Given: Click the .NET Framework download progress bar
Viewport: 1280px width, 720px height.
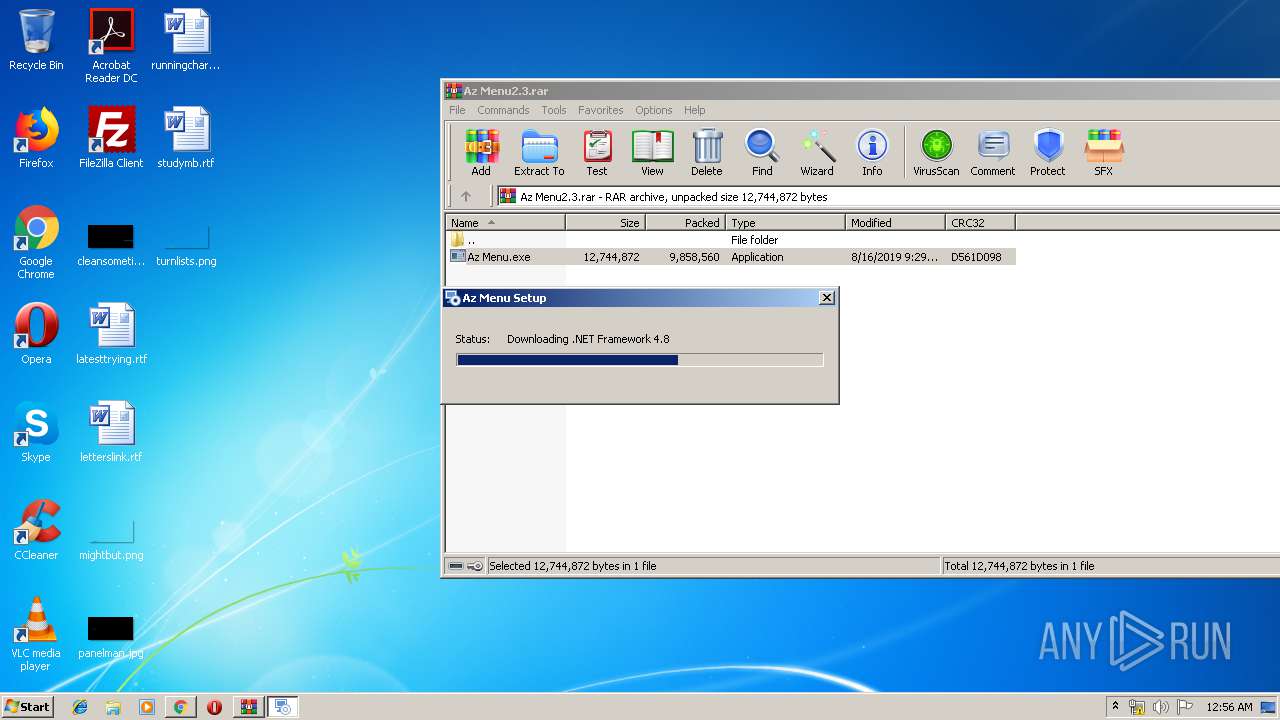Looking at the screenshot, I should pyautogui.click(x=640, y=360).
